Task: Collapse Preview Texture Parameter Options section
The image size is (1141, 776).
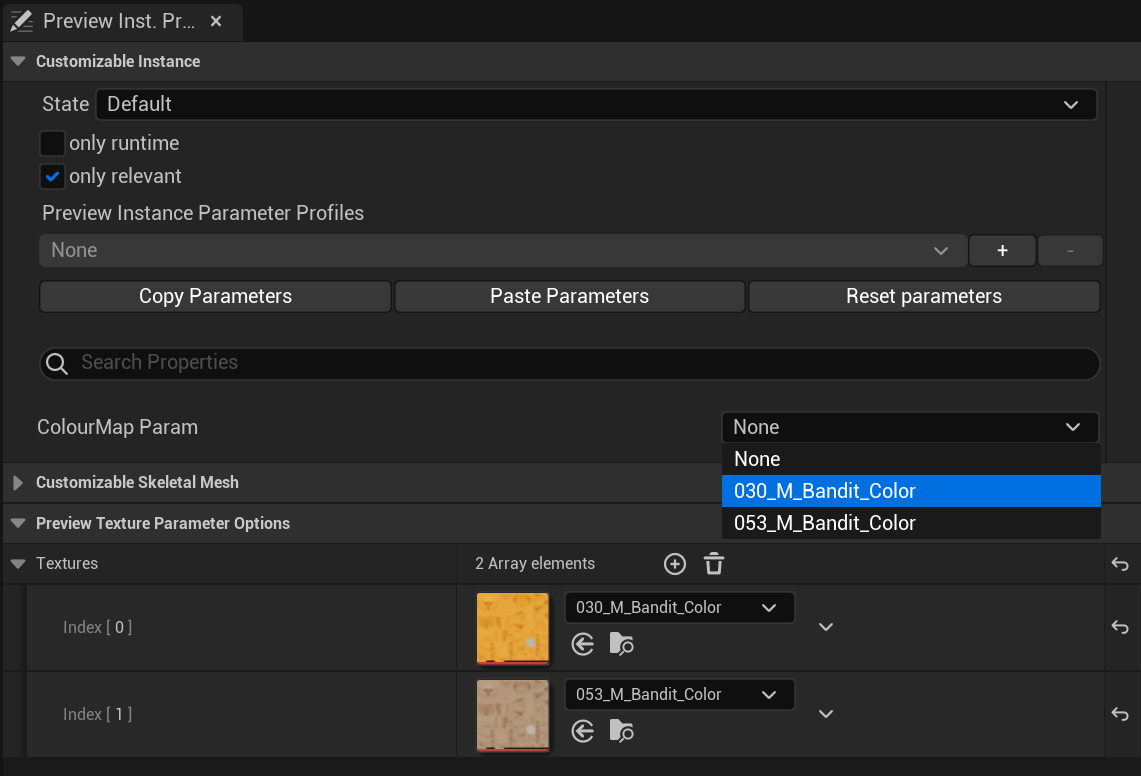Action: (18, 523)
